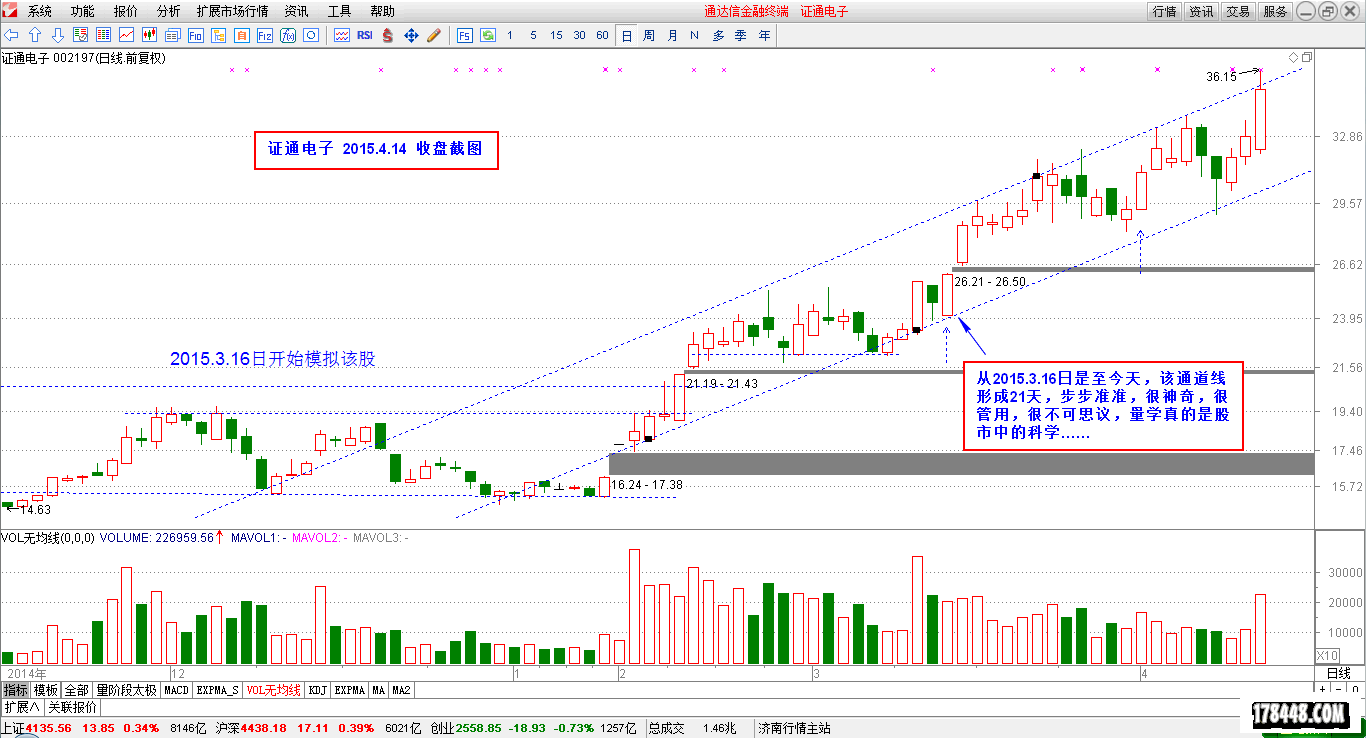The width and height of the screenshot is (1366, 738).
Task: Click the diamond icon at chart corner
Action: [x=1293, y=57]
